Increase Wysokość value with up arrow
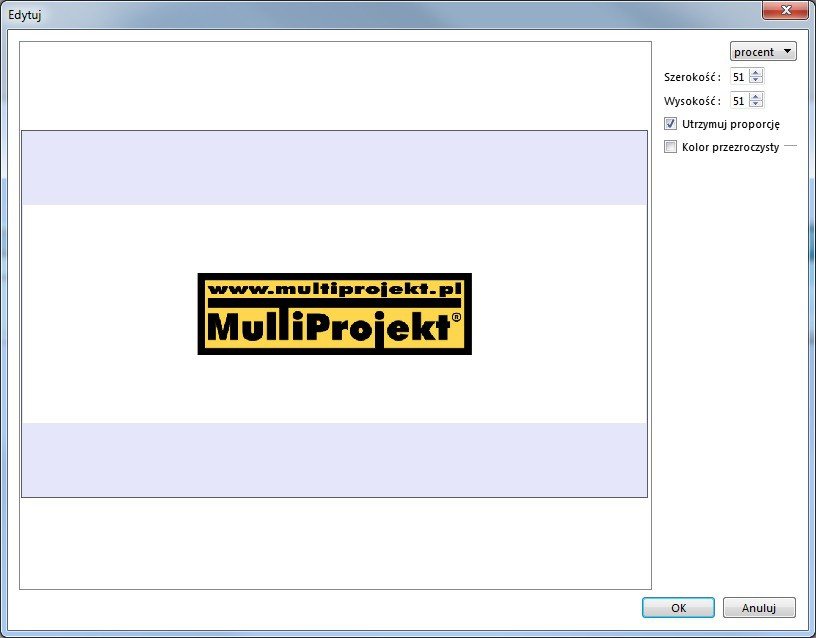 point(756,96)
